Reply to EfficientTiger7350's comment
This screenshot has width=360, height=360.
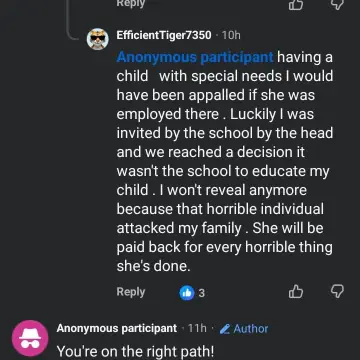(131, 292)
